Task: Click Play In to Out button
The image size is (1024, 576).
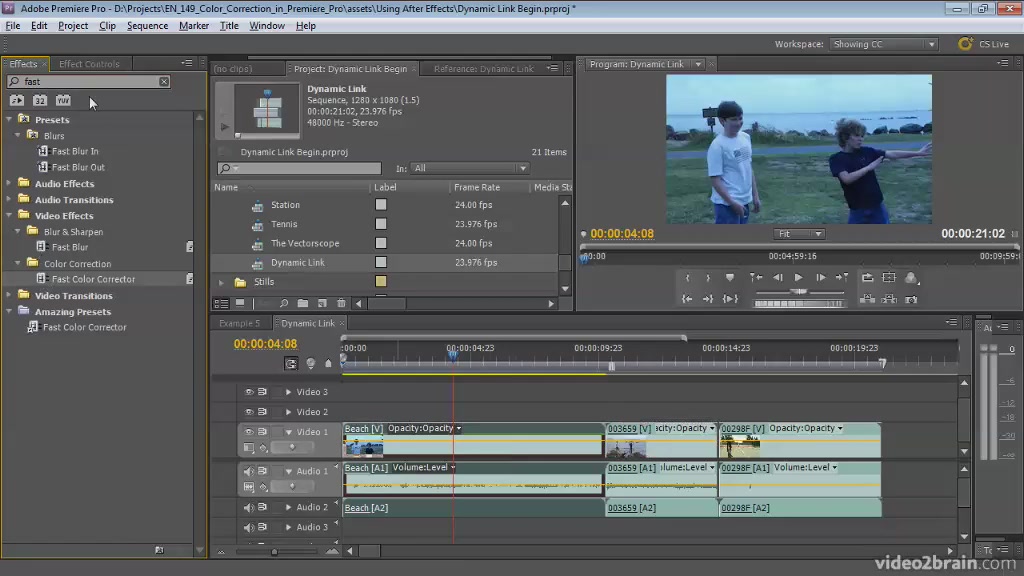Action: click(730, 298)
